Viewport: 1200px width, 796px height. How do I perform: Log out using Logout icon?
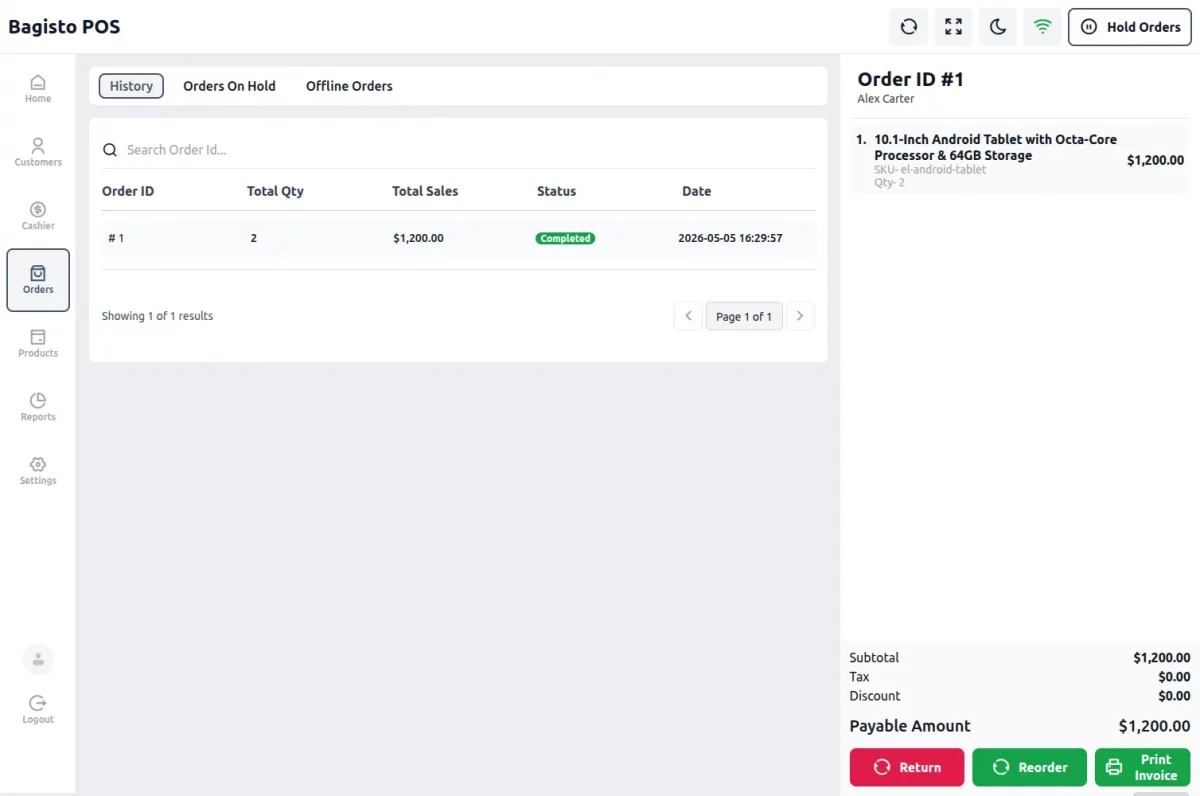[x=38, y=709]
